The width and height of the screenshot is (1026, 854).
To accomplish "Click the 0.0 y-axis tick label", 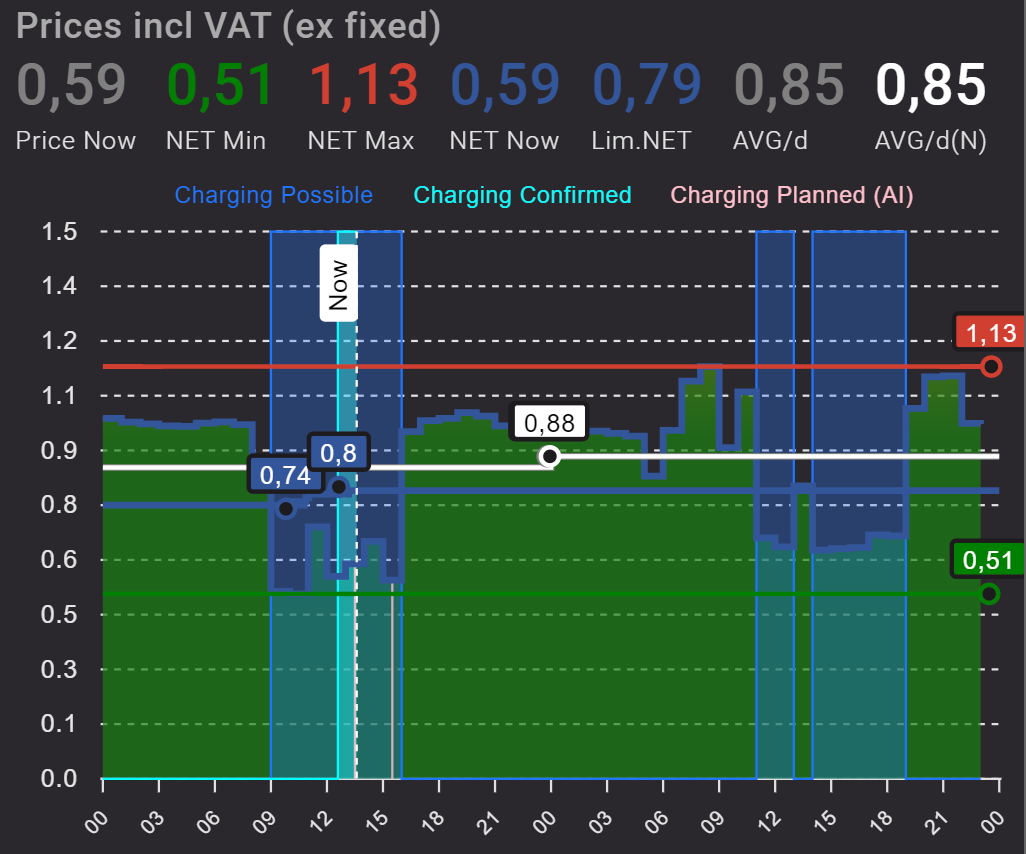I will tap(59, 779).
